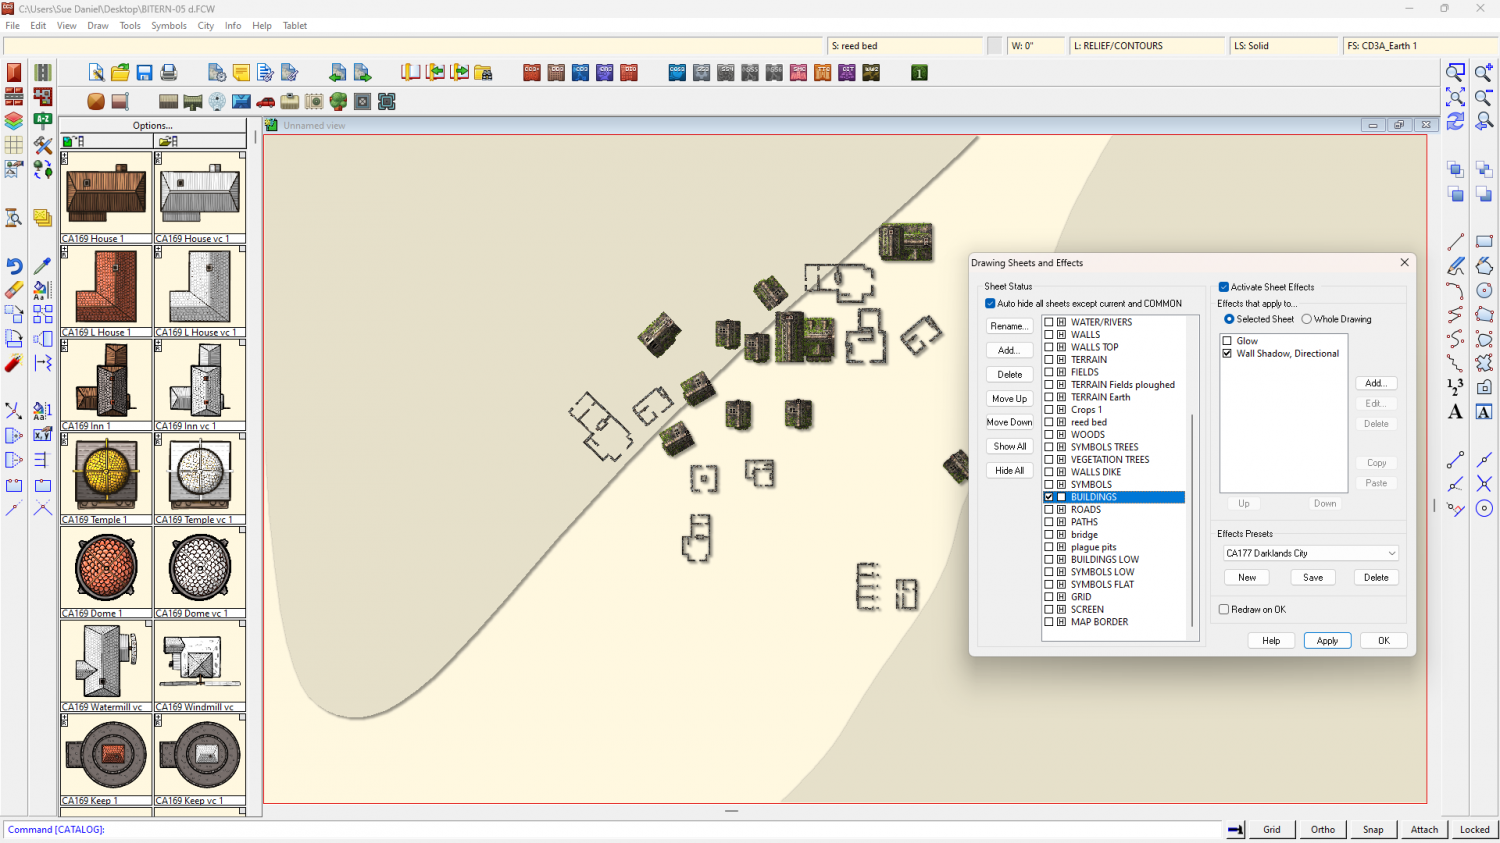Viewport: 1500px width, 843px height.
Task: Open the Draw menu
Action: 98,25
